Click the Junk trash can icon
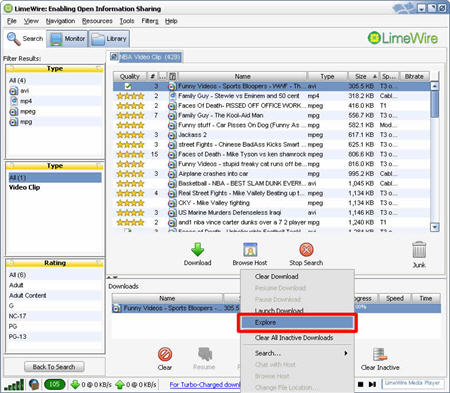The width and height of the screenshot is (450, 393). pyautogui.click(x=419, y=250)
